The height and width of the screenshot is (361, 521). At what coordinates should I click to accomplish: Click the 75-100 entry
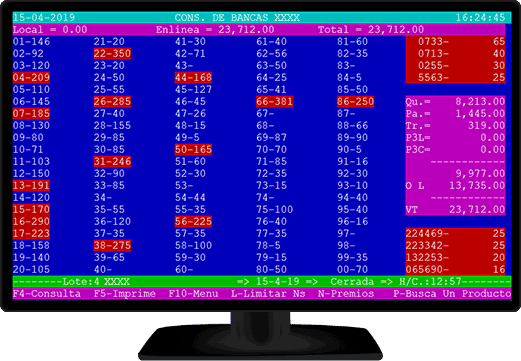[274, 210]
